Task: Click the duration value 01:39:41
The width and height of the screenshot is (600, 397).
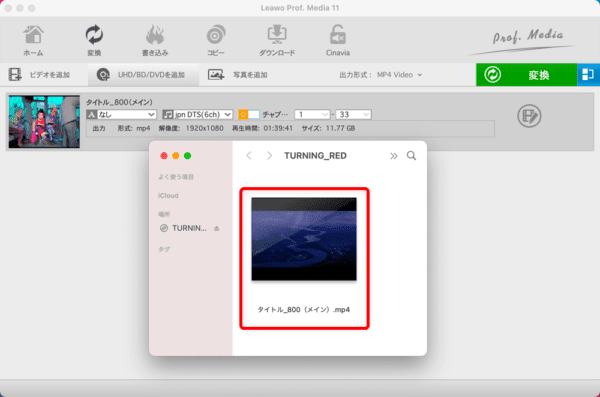Action: click(x=278, y=128)
